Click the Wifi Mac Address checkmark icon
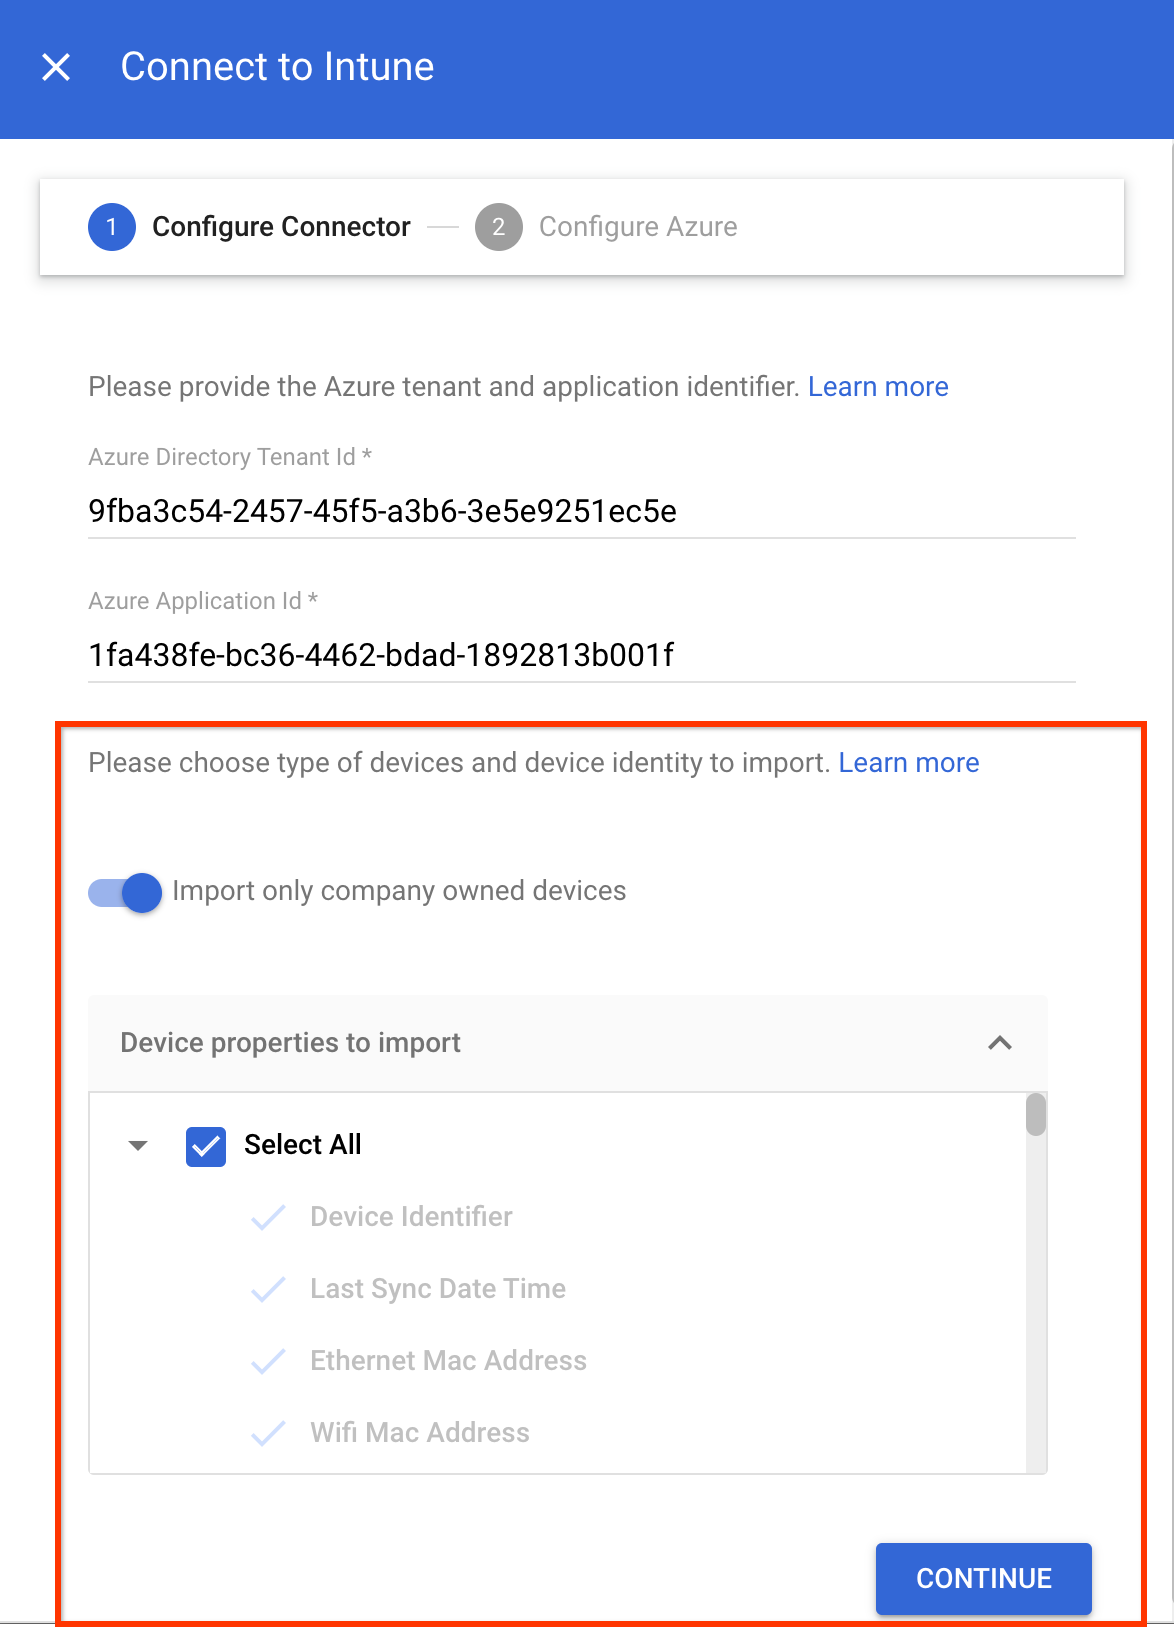Image resolution: width=1174 pixels, height=1627 pixels. pos(268,1433)
